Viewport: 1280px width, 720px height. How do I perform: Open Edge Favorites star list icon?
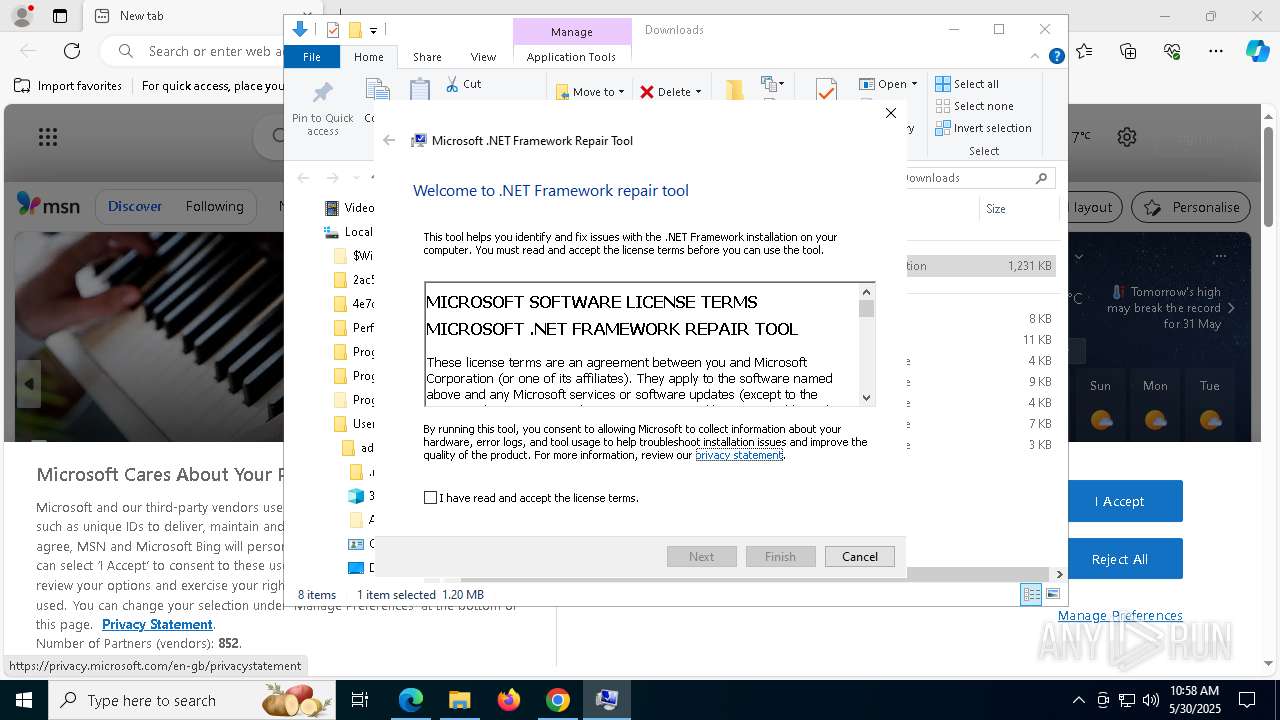tap(1085, 50)
